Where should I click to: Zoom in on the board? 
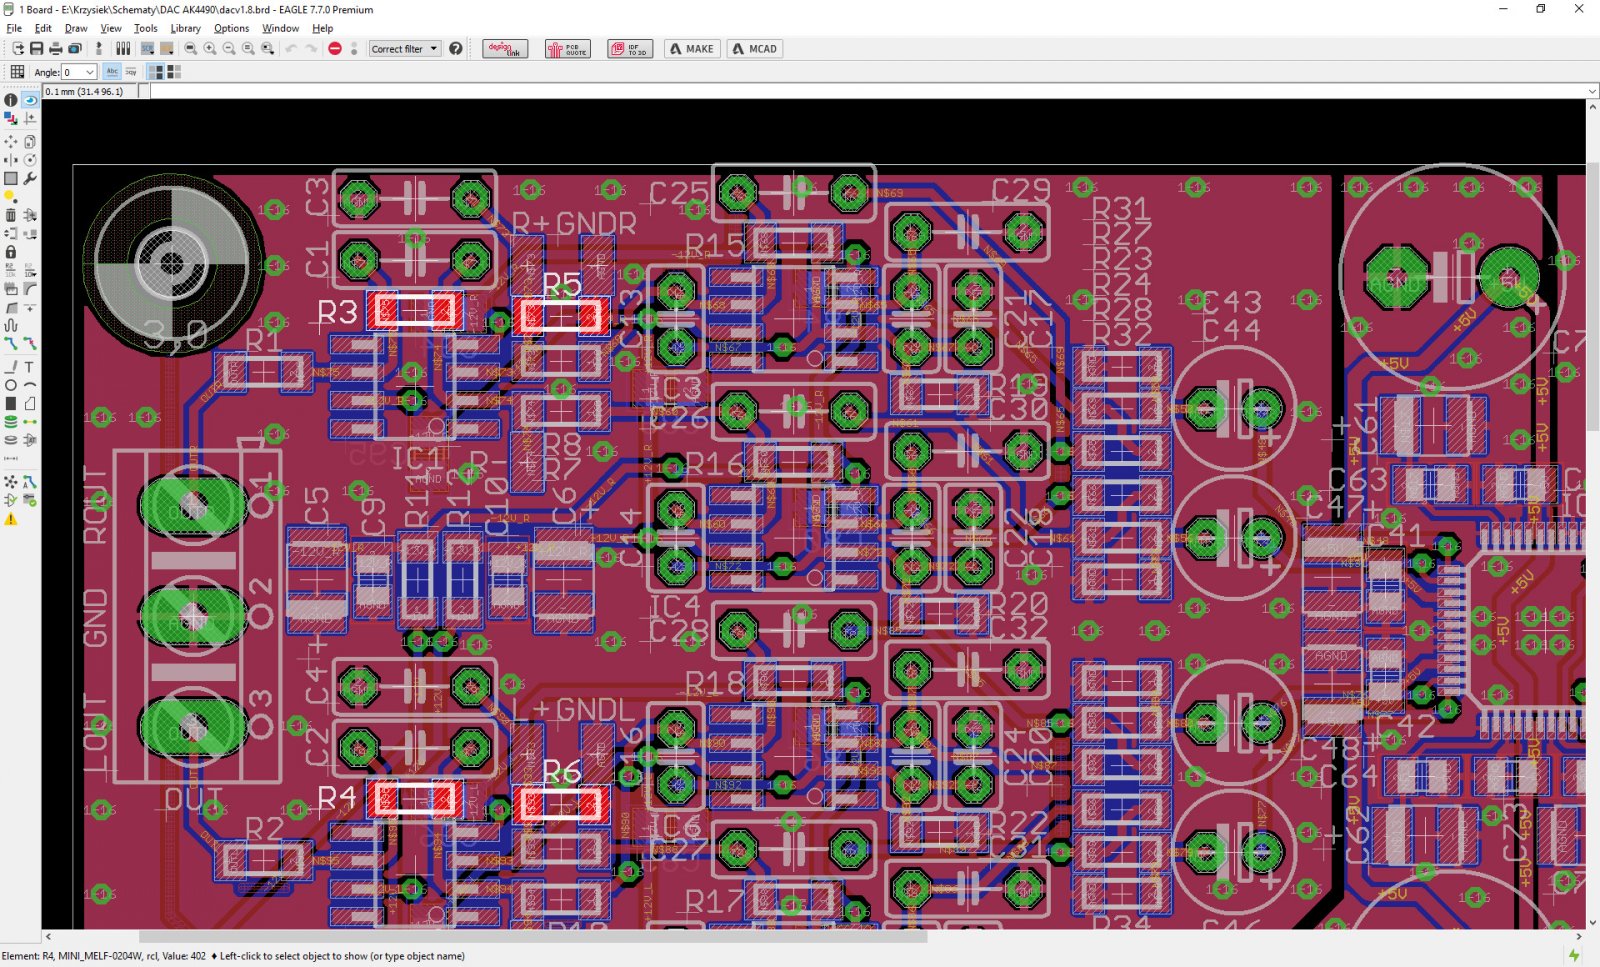click(x=210, y=48)
